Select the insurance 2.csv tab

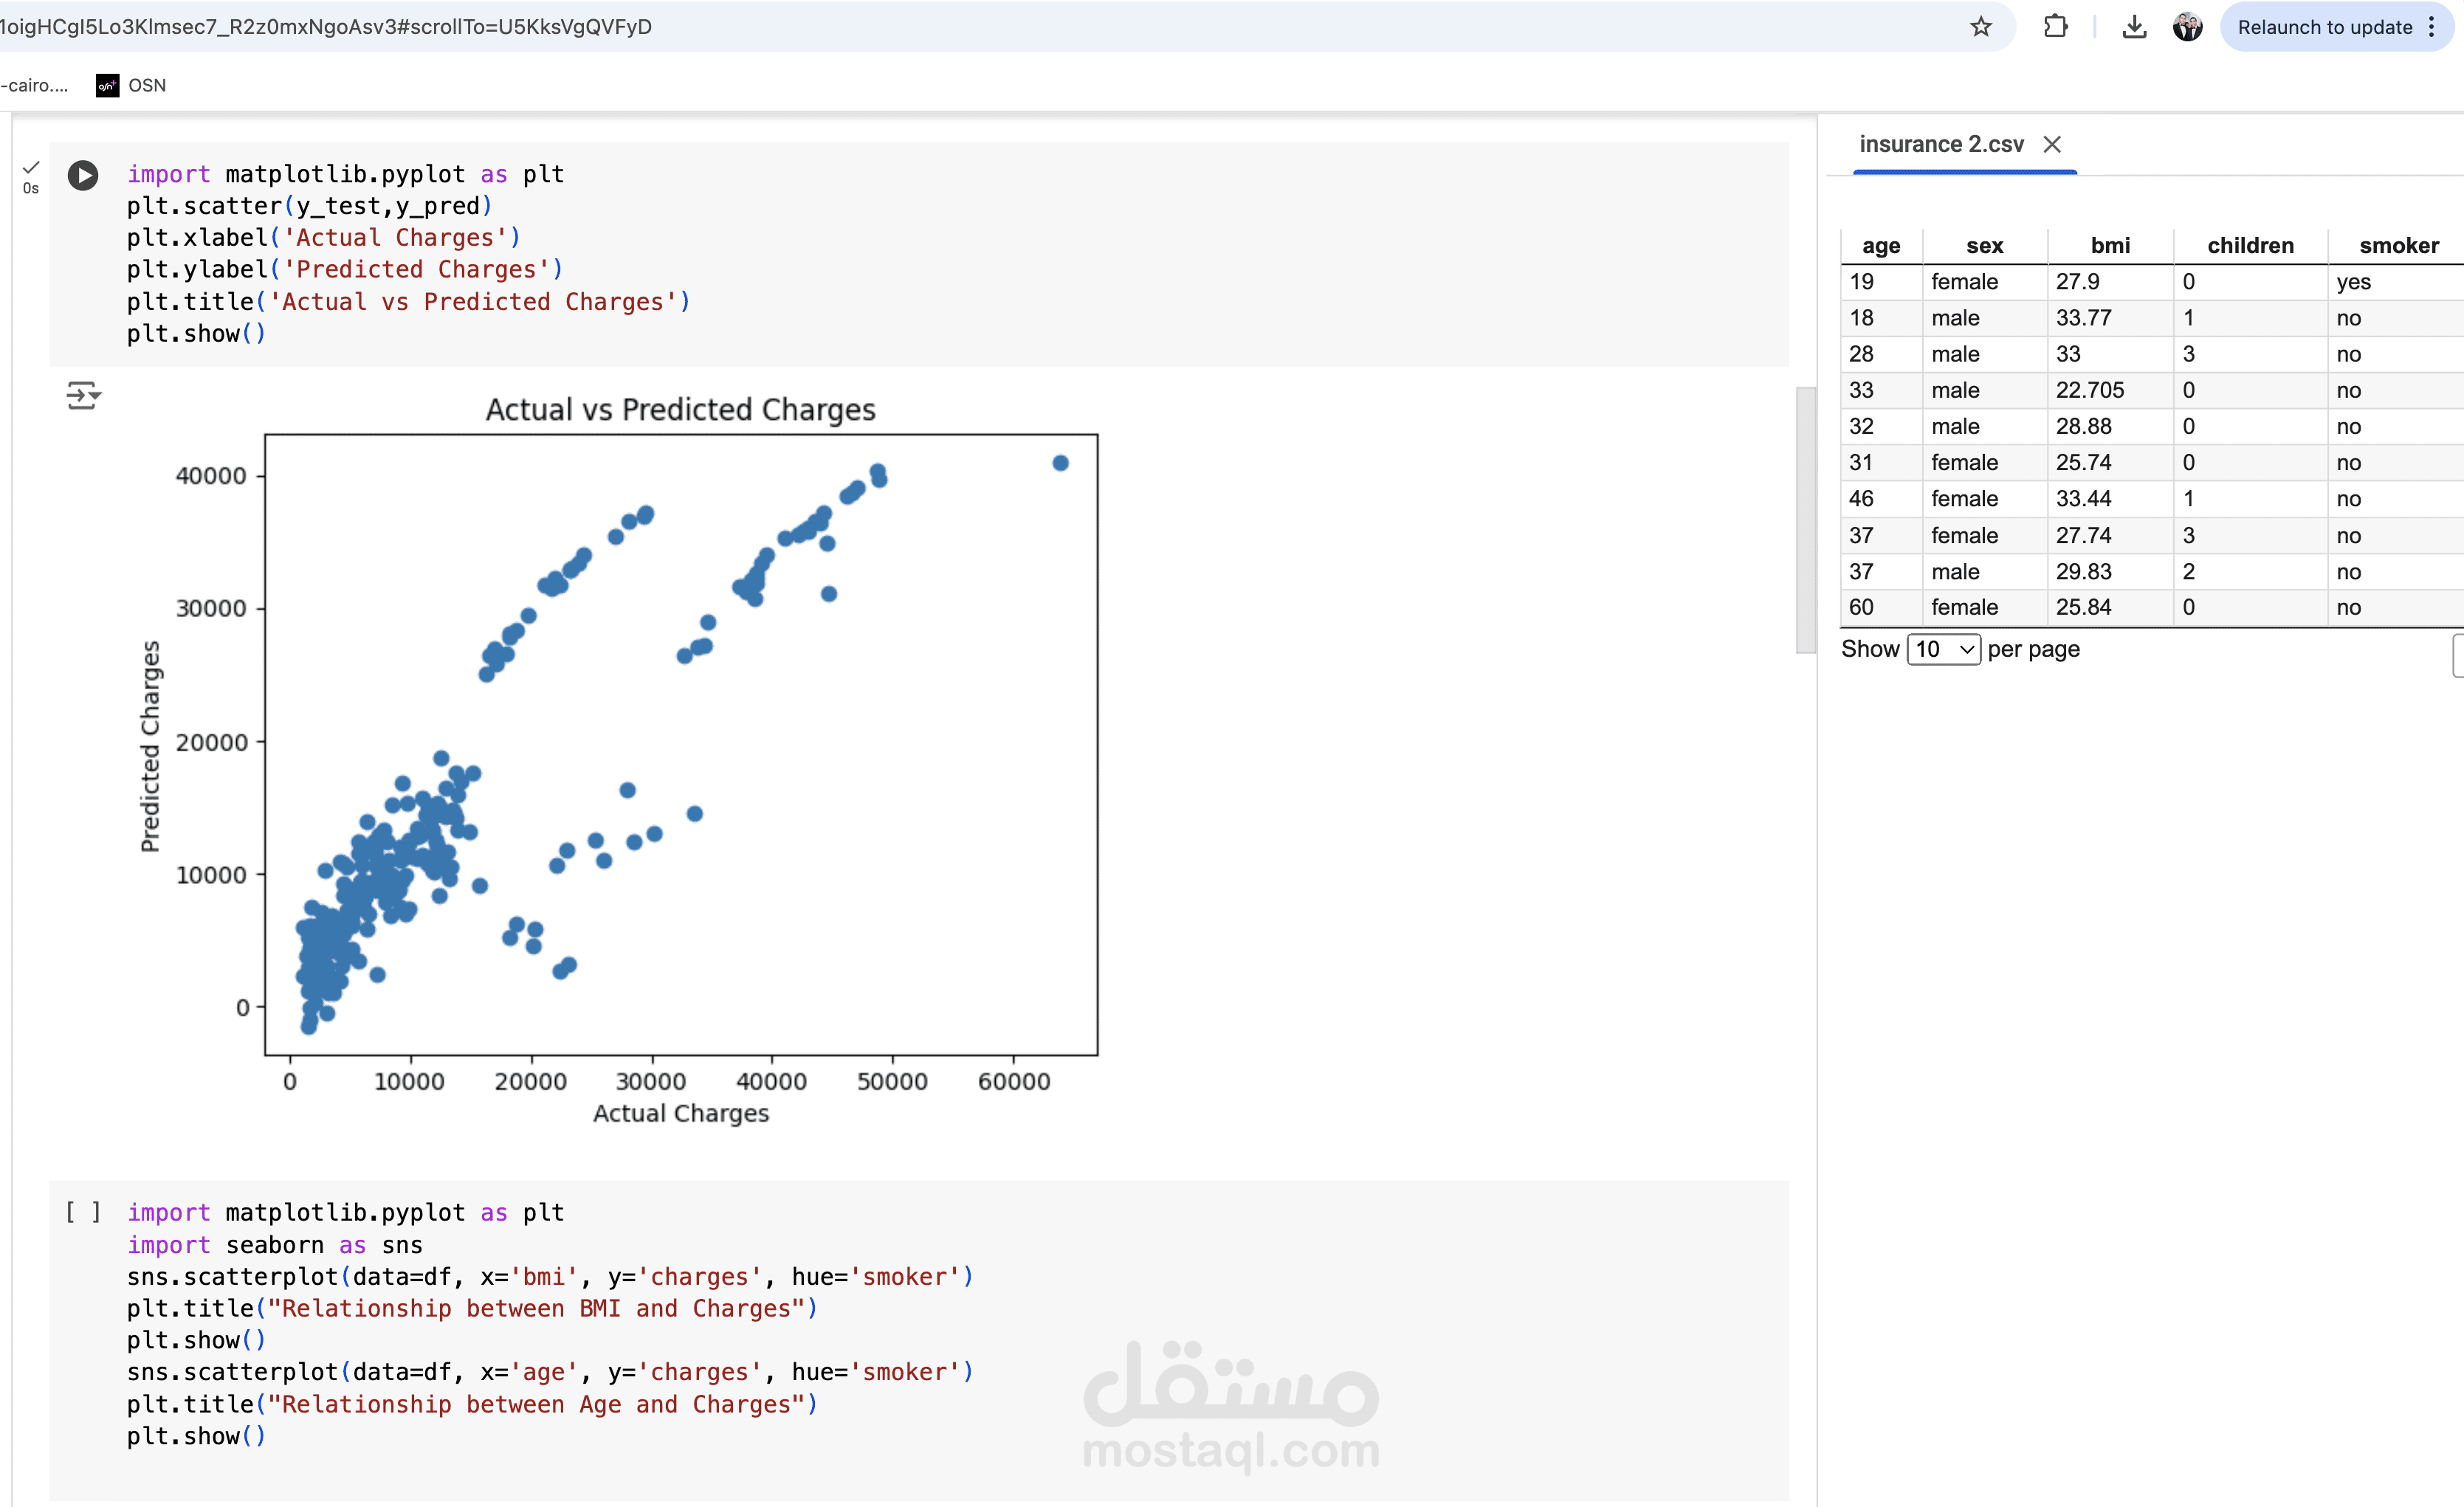click(1941, 144)
